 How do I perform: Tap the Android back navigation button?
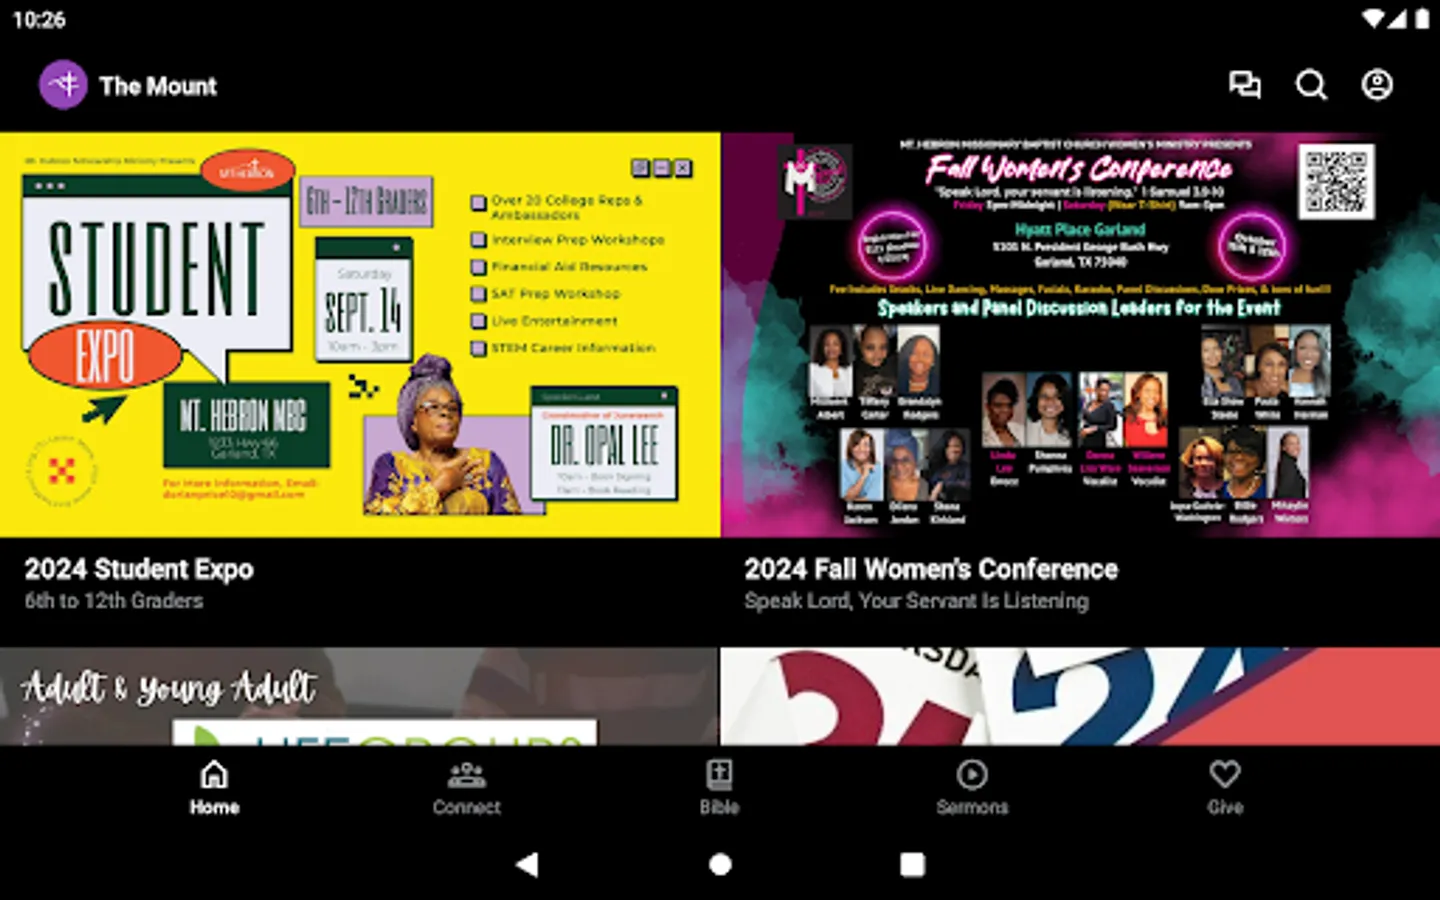click(528, 864)
